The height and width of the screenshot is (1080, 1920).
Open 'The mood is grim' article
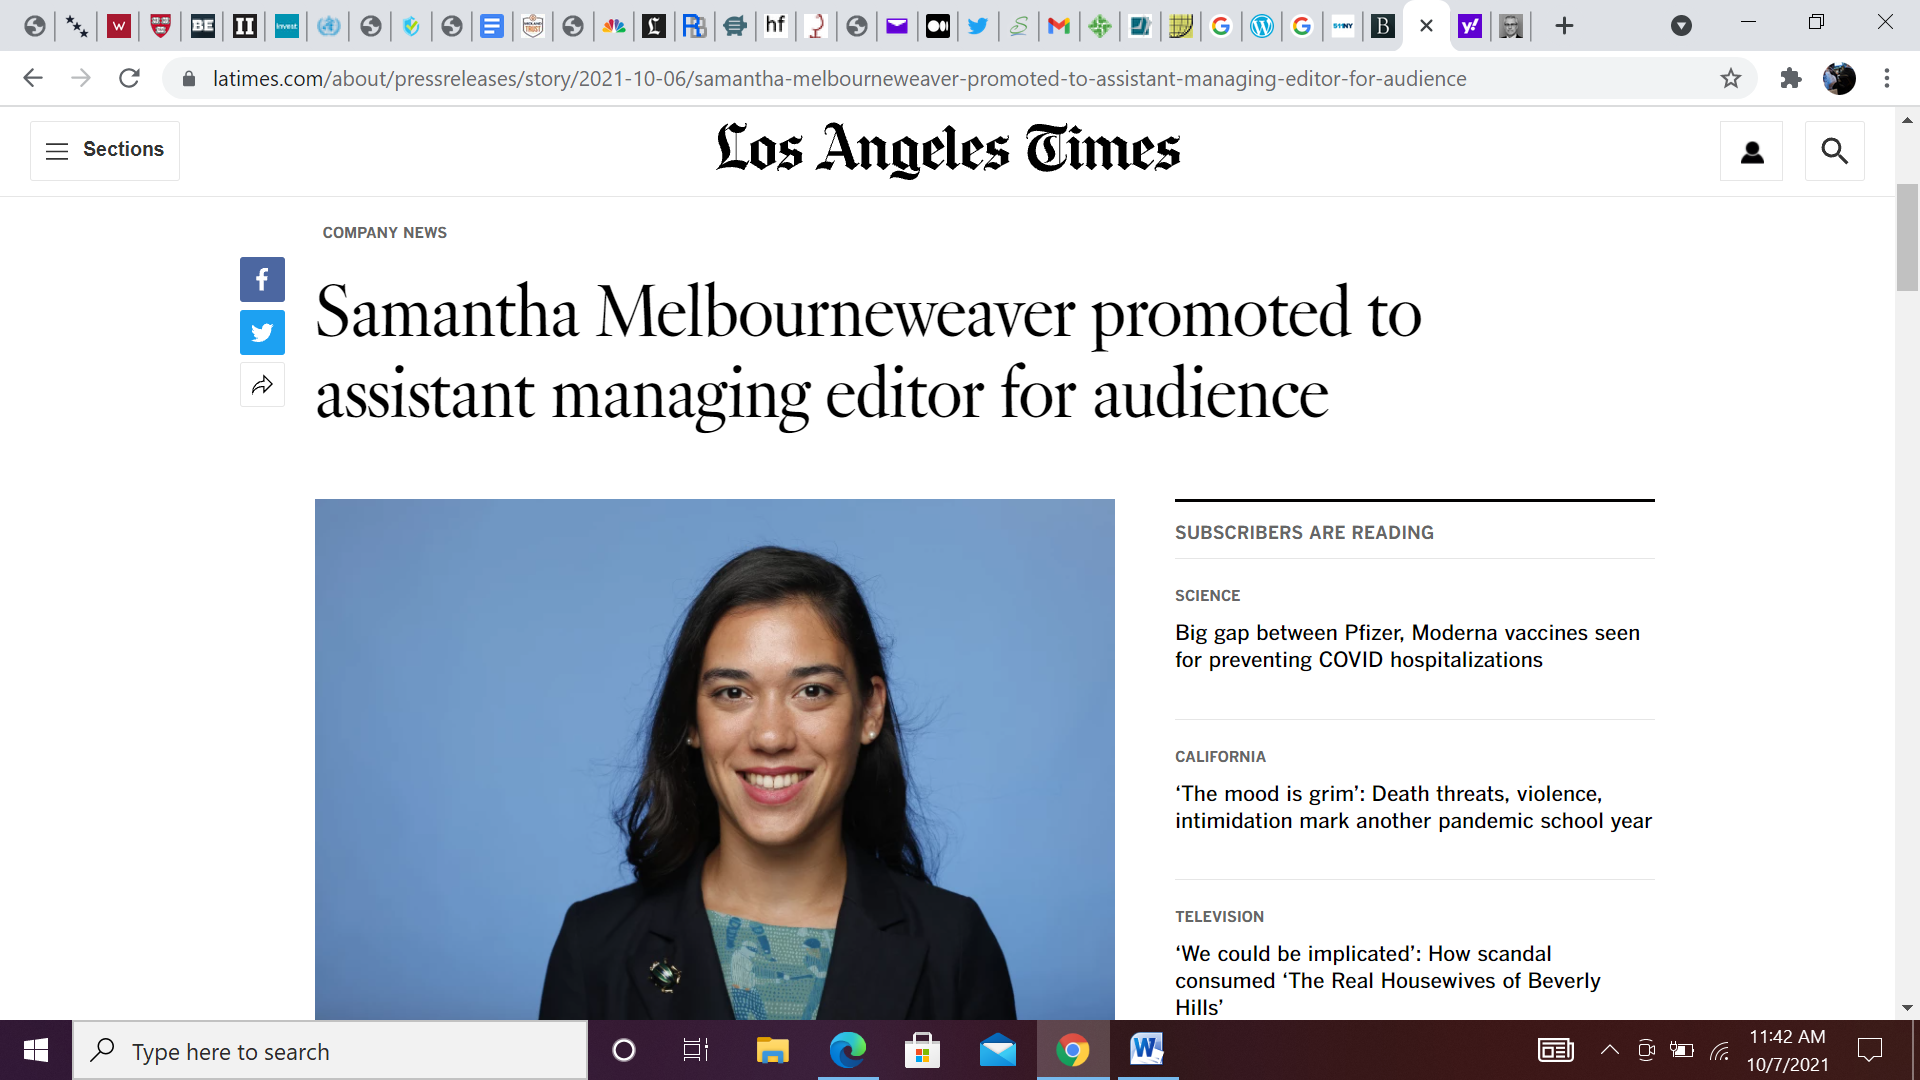click(x=1412, y=807)
